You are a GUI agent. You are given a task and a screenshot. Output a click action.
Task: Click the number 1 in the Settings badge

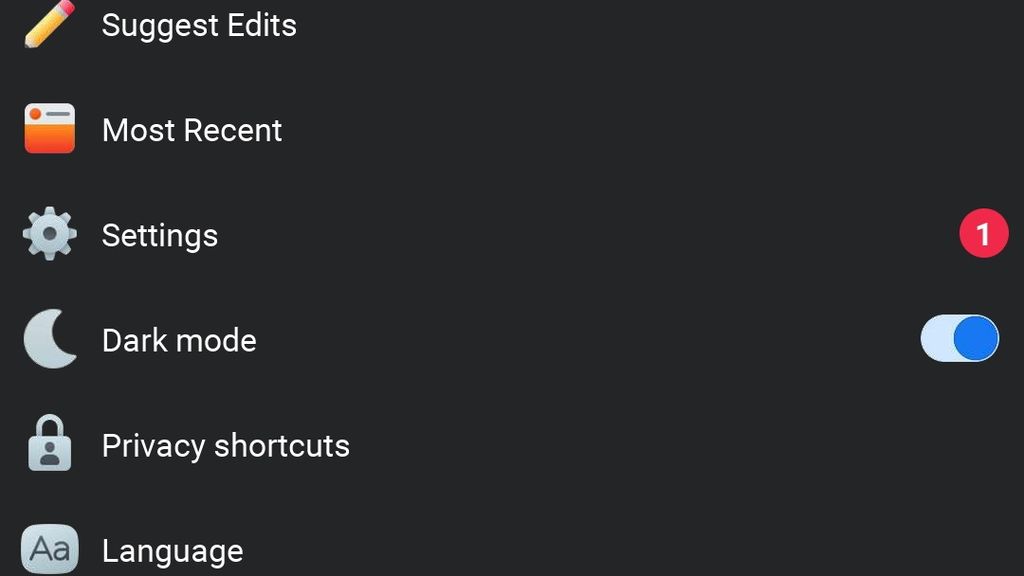983,234
